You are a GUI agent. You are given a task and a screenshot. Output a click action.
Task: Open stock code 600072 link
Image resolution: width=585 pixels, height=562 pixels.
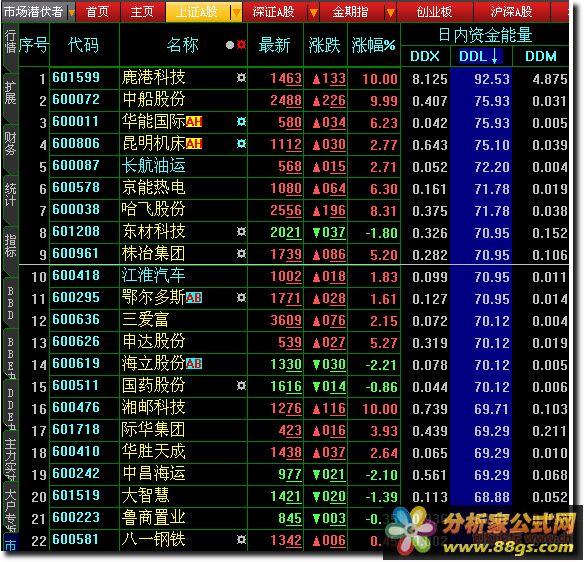pos(76,100)
